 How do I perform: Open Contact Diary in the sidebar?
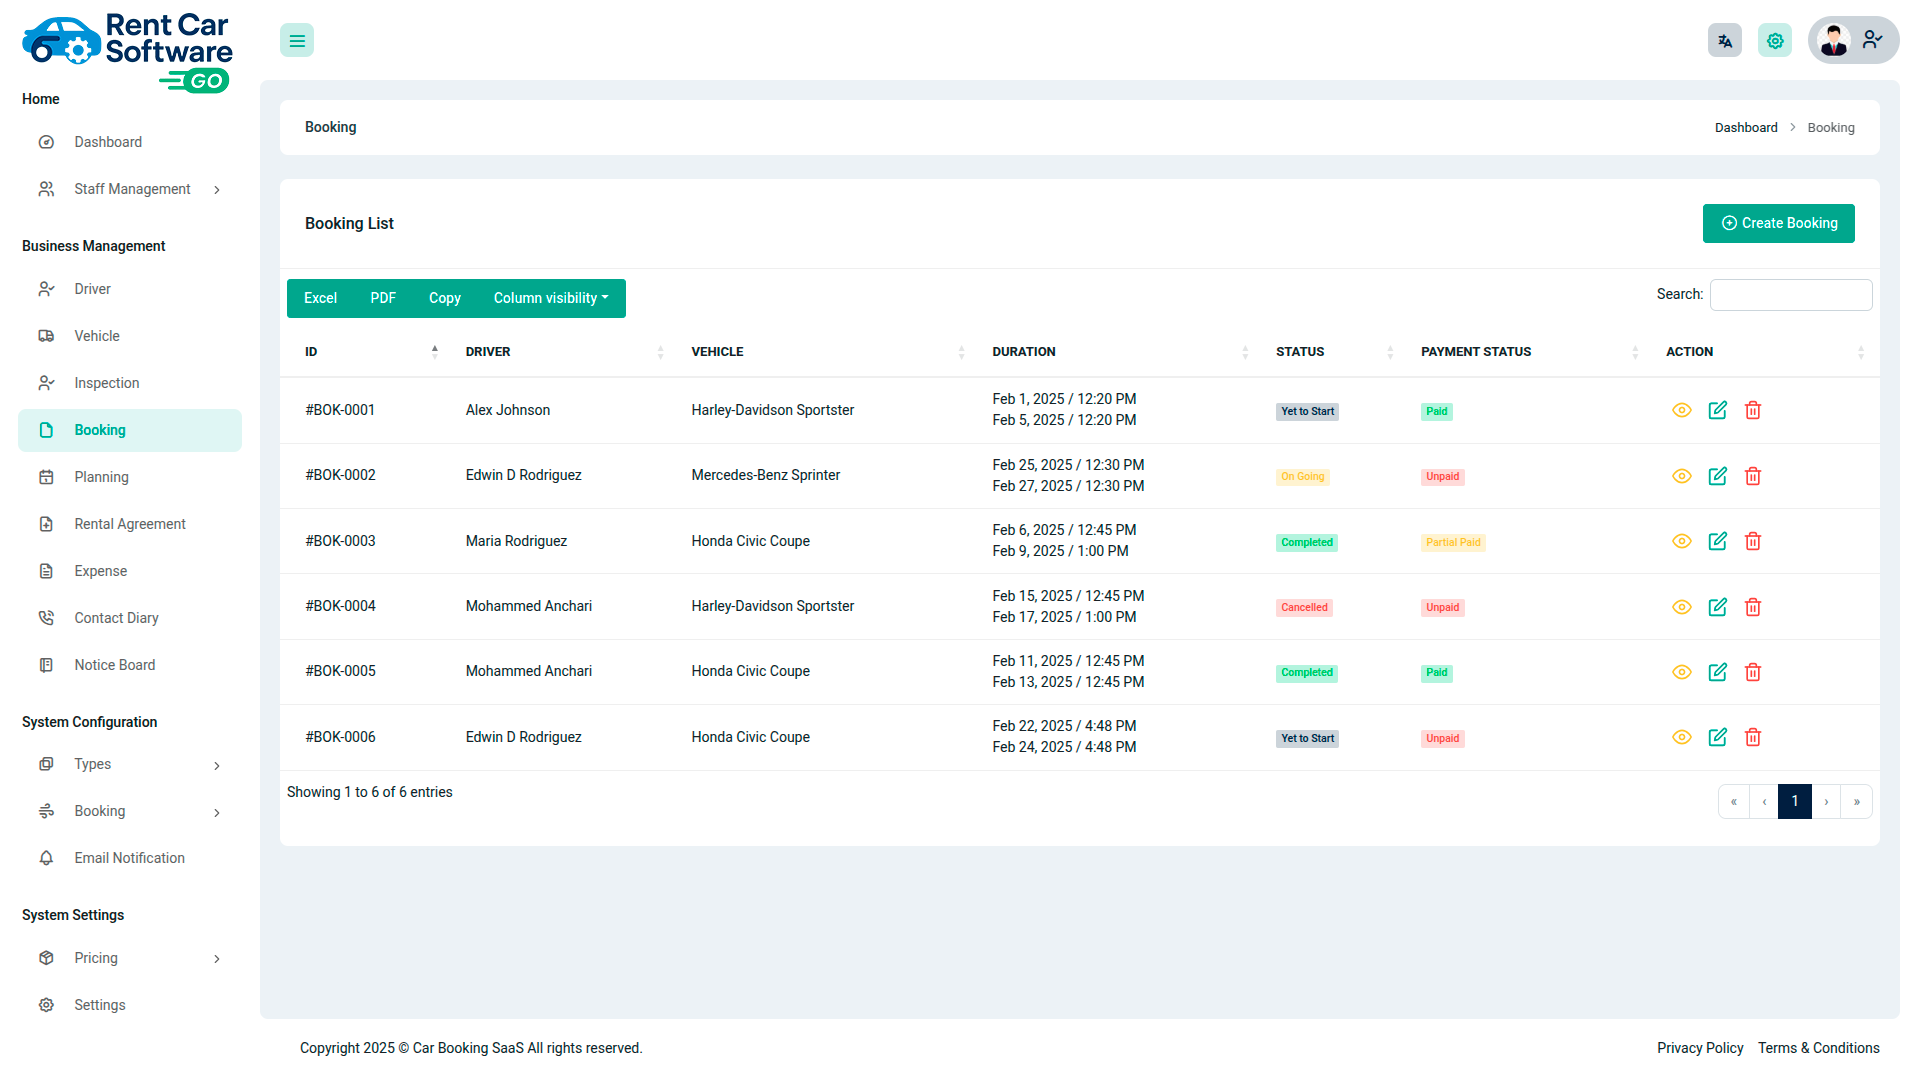130,618
